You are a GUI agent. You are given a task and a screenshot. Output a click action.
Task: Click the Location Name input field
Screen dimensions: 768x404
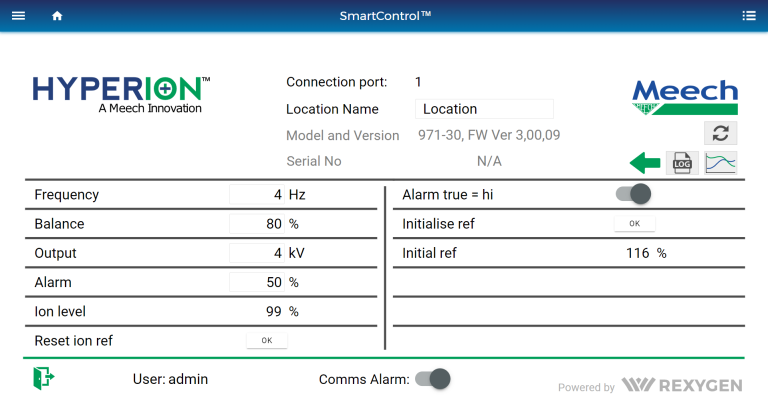click(x=484, y=109)
